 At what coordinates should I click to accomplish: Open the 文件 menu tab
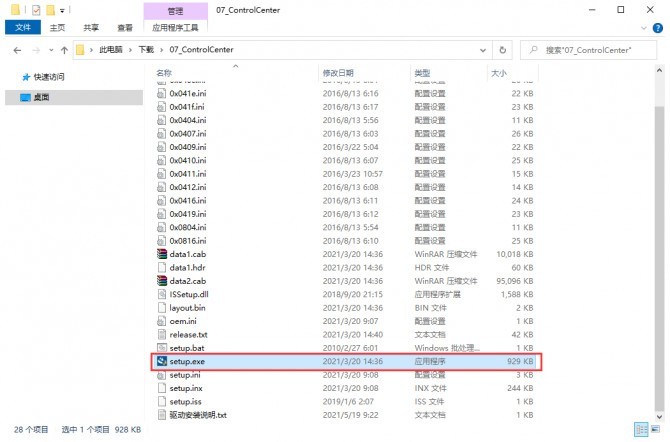tap(23, 28)
